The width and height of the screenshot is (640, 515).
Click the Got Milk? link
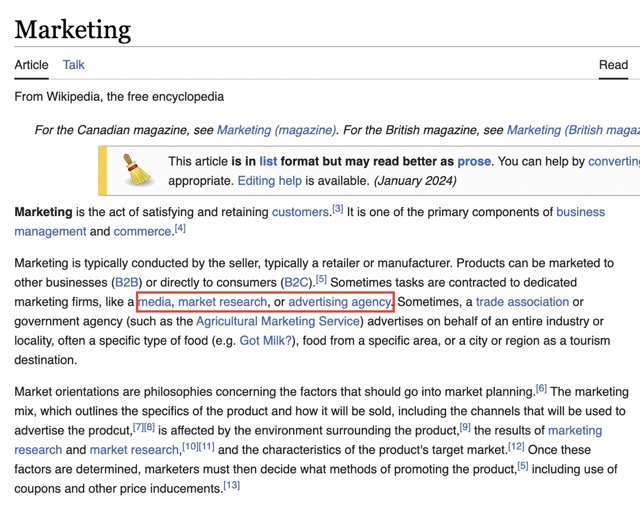[x=268, y=340]
